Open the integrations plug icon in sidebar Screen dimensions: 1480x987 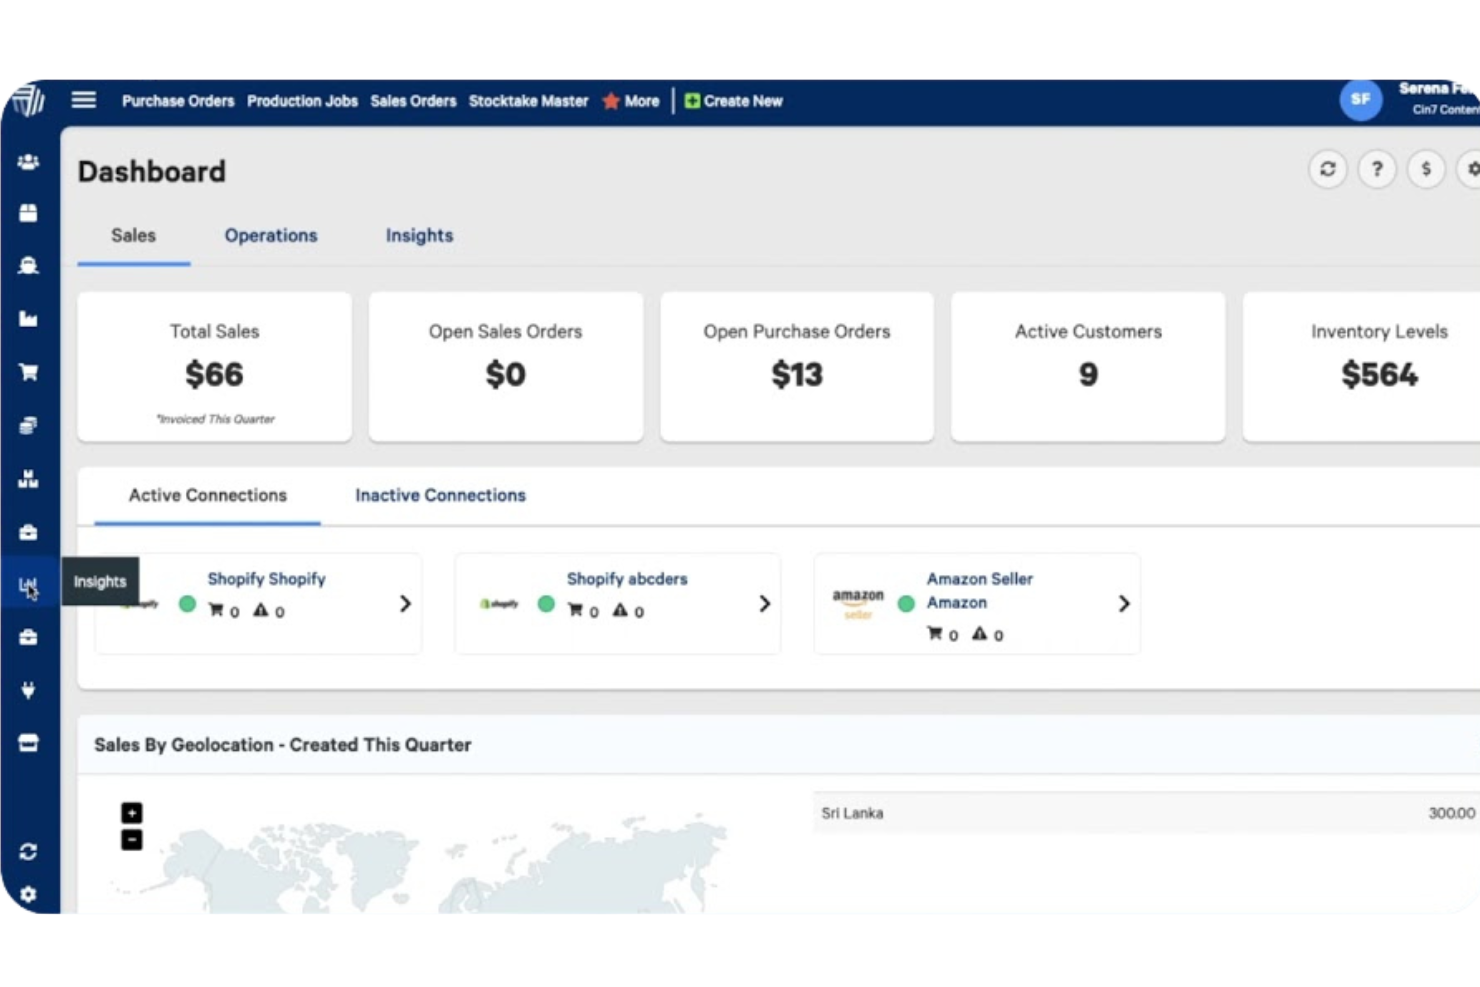(28, 690)
